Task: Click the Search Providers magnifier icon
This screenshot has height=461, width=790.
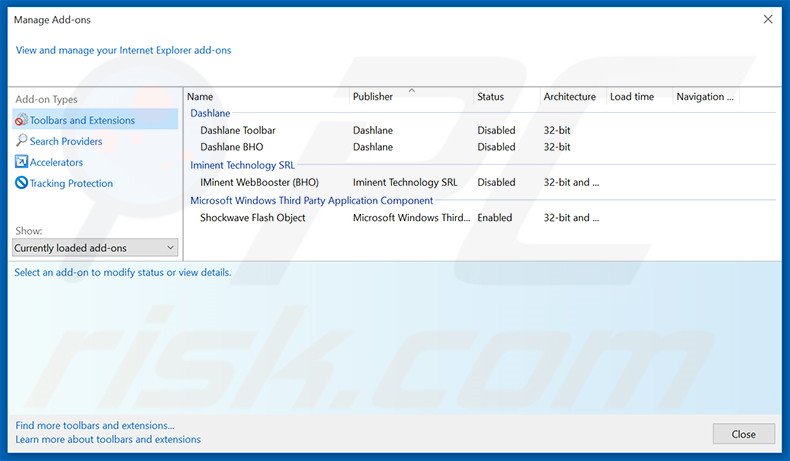Action: click(x=21, y=142)
